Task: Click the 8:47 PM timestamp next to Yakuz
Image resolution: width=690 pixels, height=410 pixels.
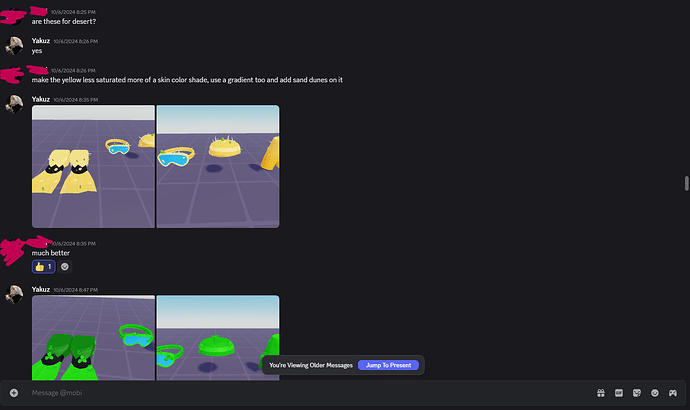Action: [x=76, y=290]
